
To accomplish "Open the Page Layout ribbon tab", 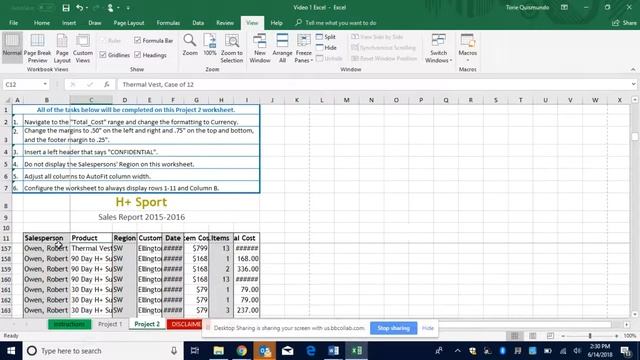I will tap(129, 23).
